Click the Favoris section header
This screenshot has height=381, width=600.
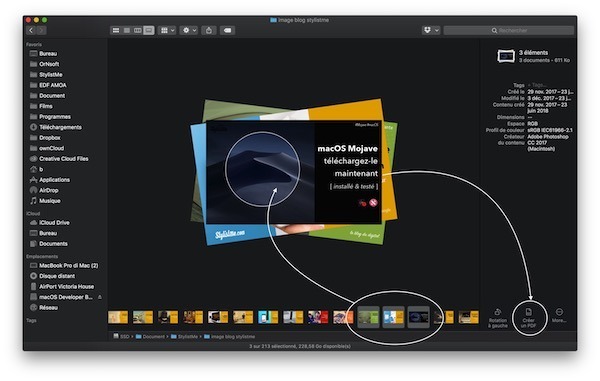pyautogui.click(x=34, y=44)
